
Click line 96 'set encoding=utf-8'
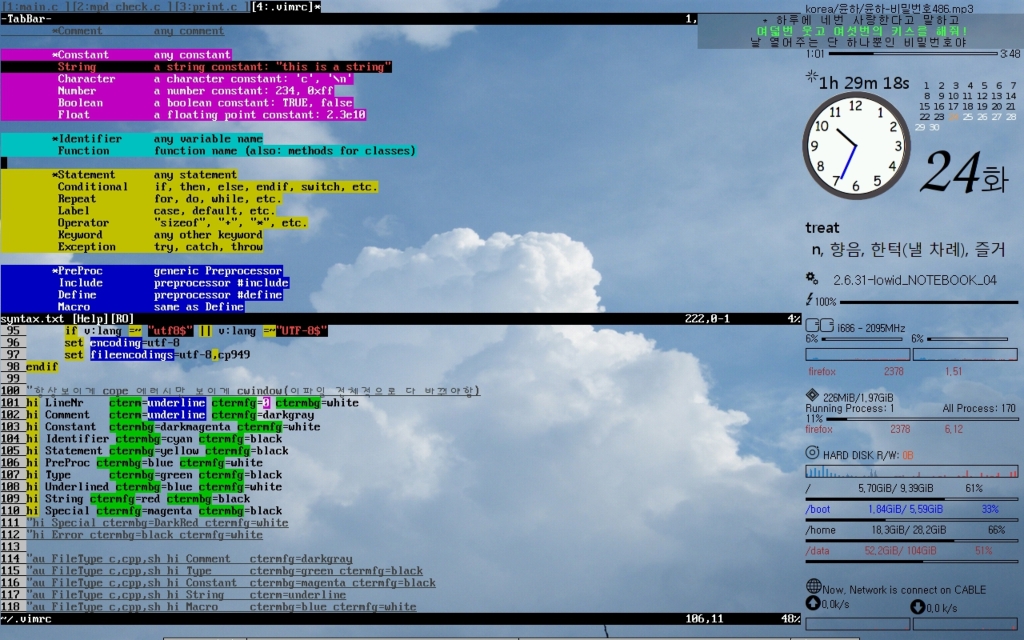pyautogui.click(x=122, y=343)
